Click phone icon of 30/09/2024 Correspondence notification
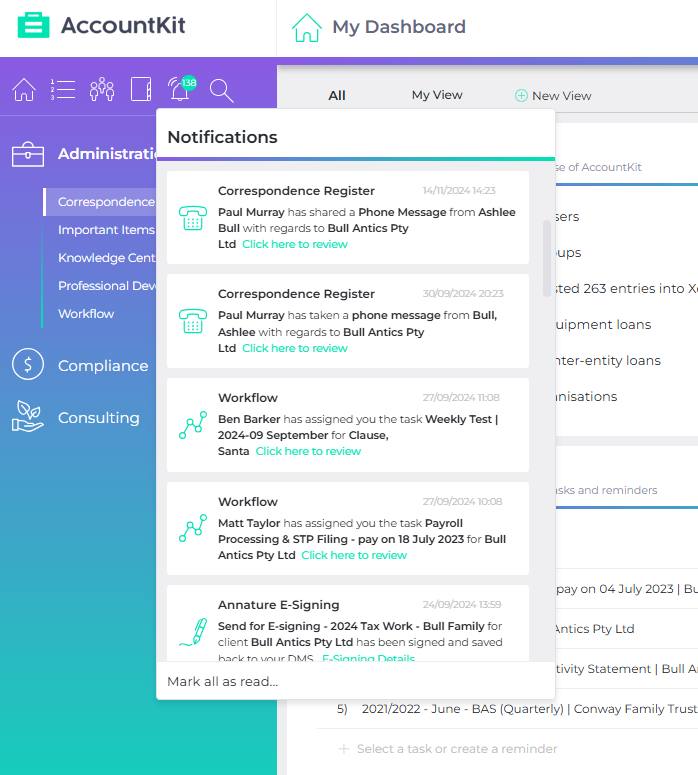Viewport: 698px width, 775px height. pyautogui.click(x=193, y=321)
